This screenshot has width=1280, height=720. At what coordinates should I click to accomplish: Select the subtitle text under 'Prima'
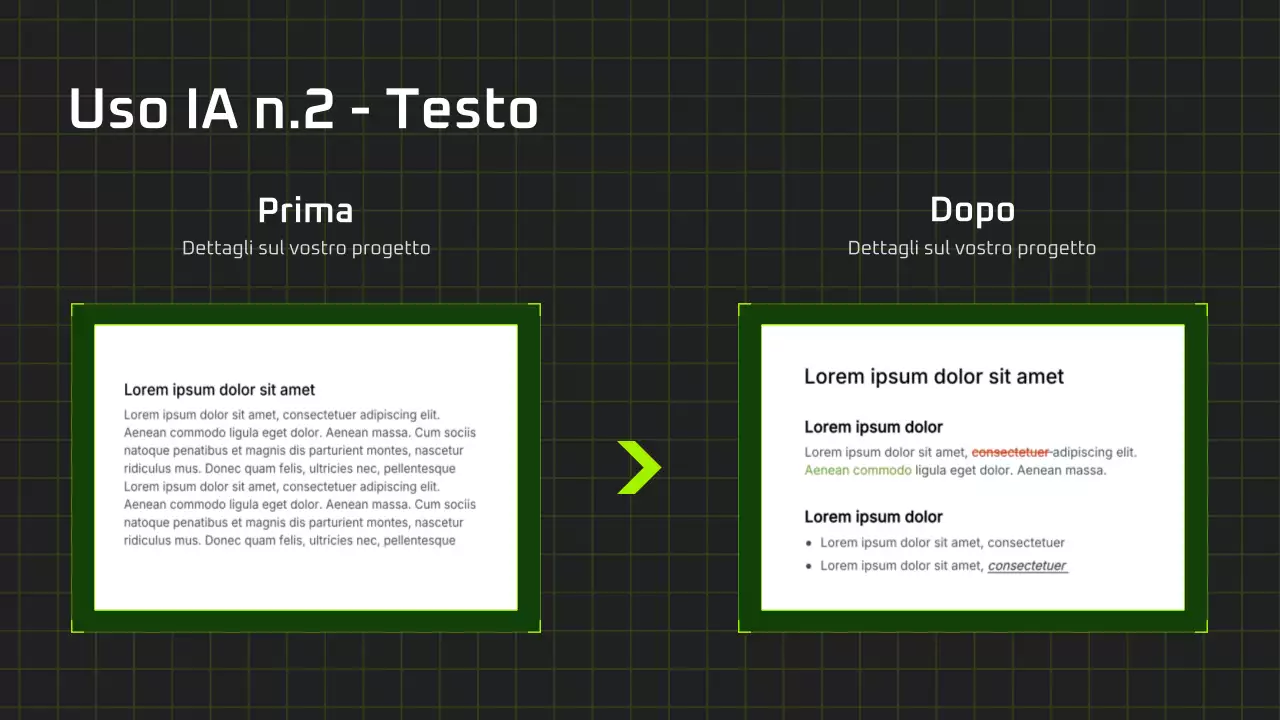coord(306,248)
